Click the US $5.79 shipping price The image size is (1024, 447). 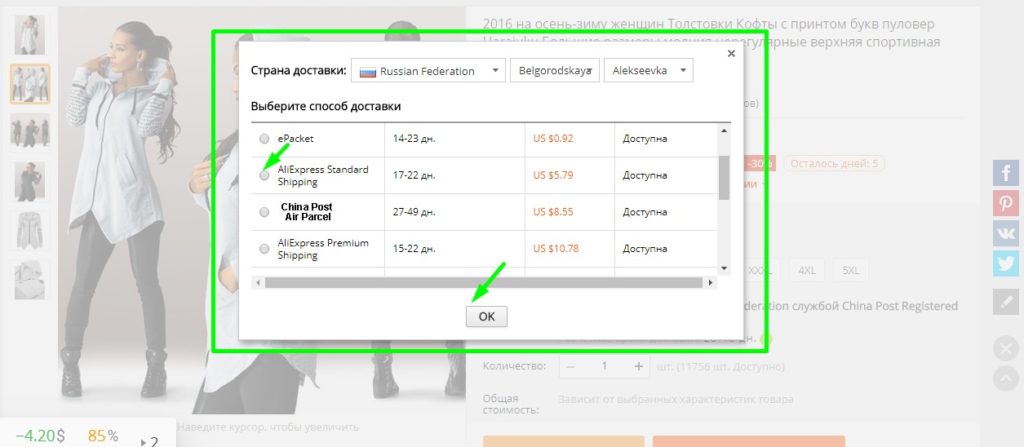point(553,175)
